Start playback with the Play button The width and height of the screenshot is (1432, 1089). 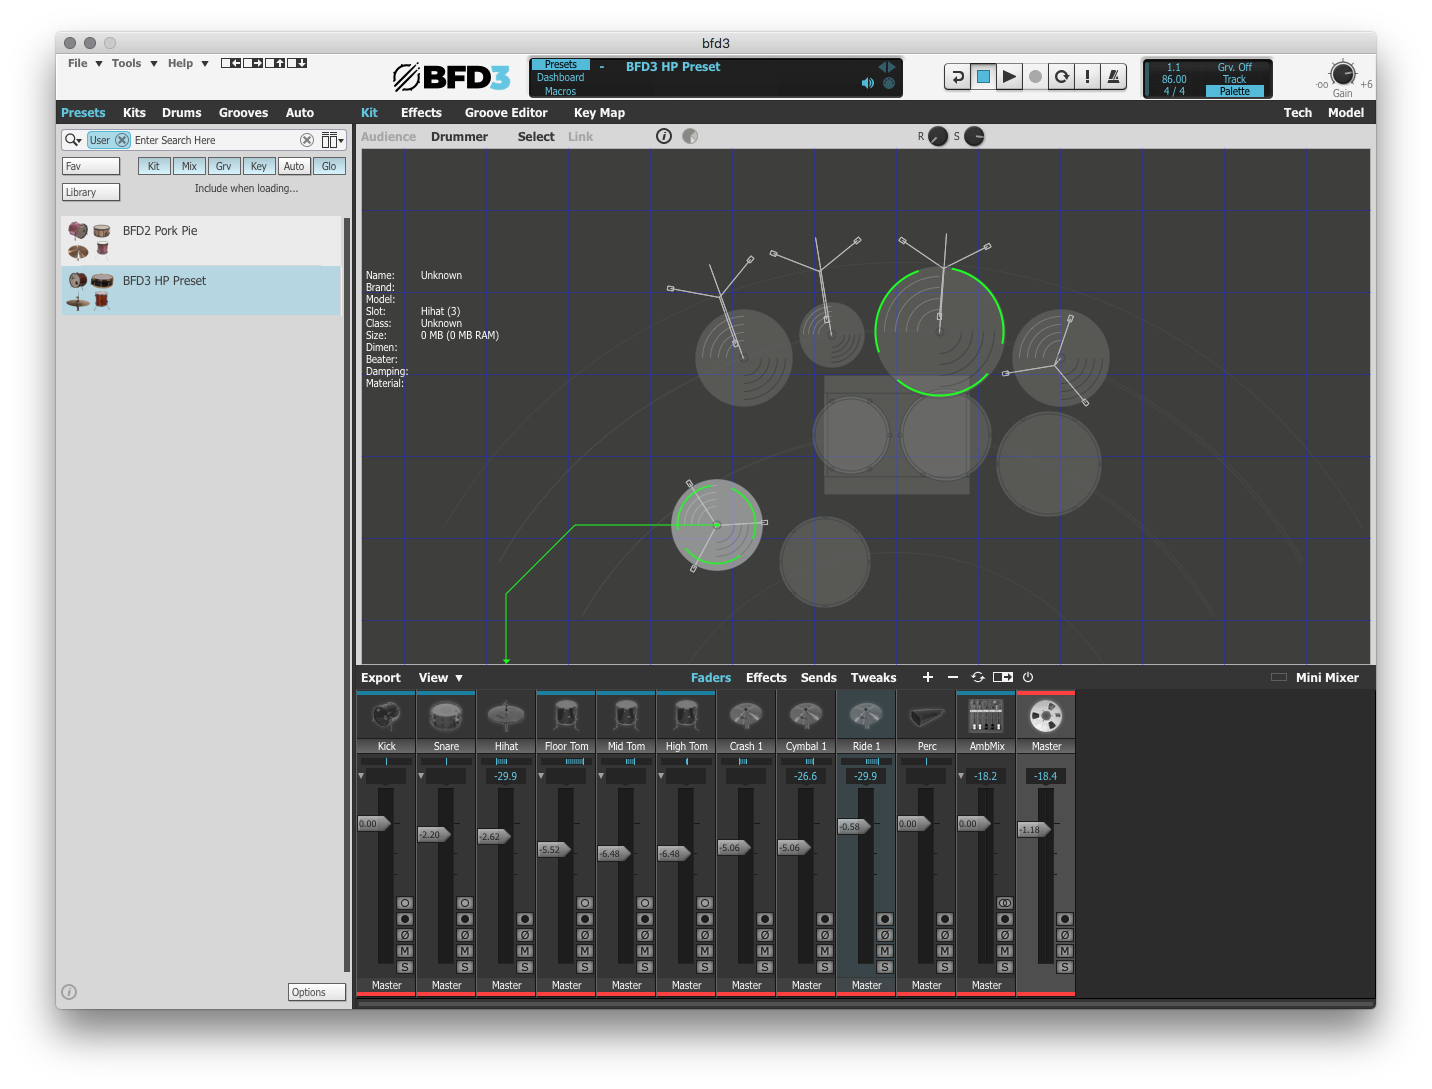tap(1010, 77)
